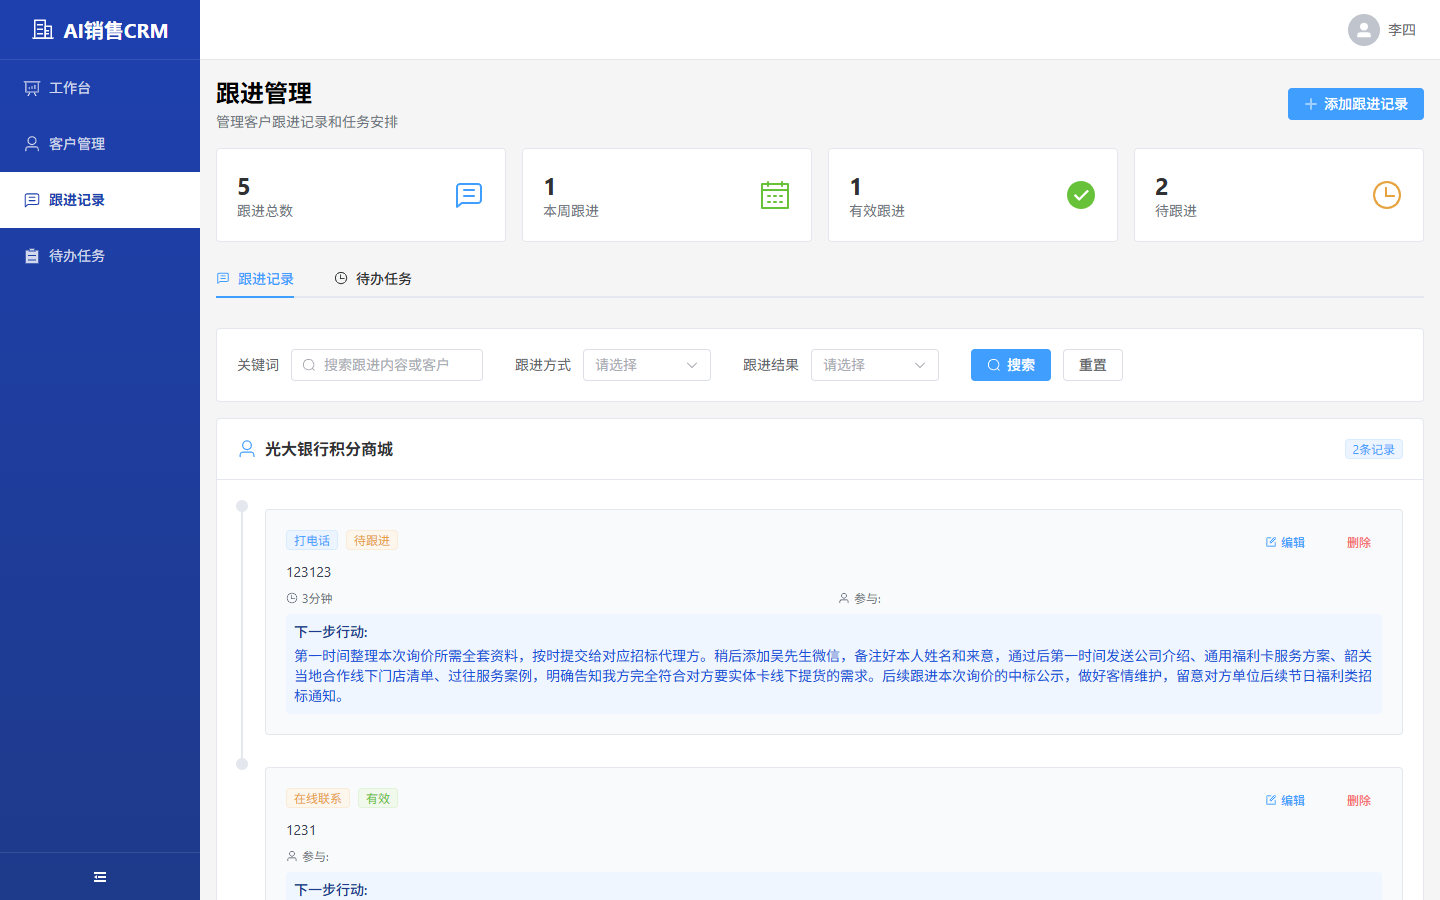Switch to the 跟进记录 tab
The height and width of the screenshot is (900, 1440).
(255, 279)
